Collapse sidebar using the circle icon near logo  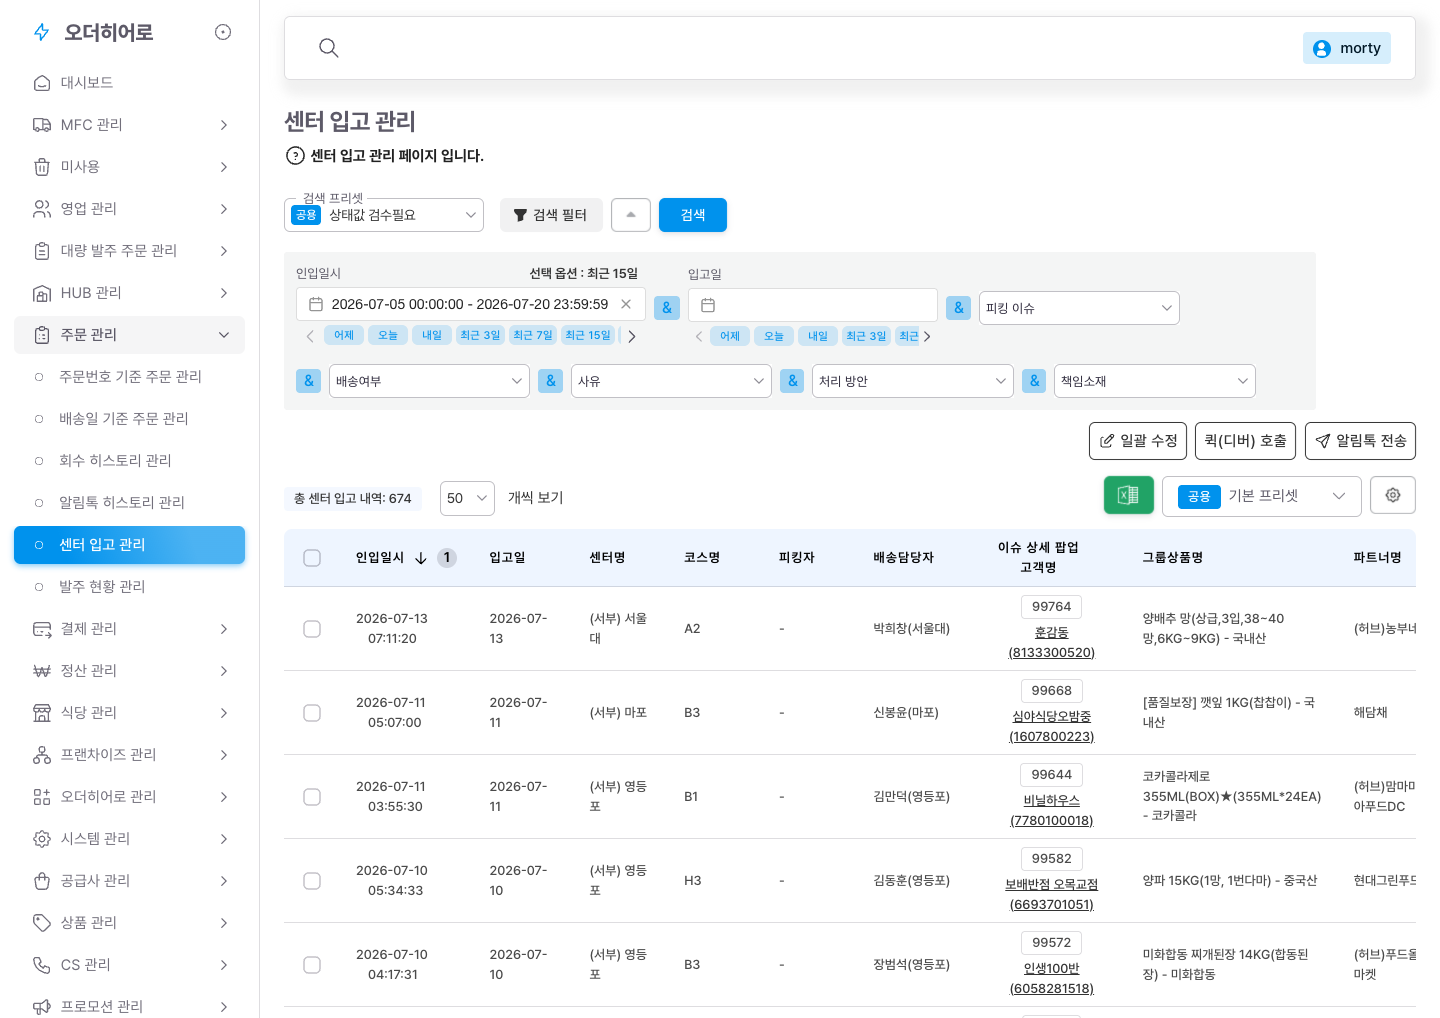(x=223, y=32)
